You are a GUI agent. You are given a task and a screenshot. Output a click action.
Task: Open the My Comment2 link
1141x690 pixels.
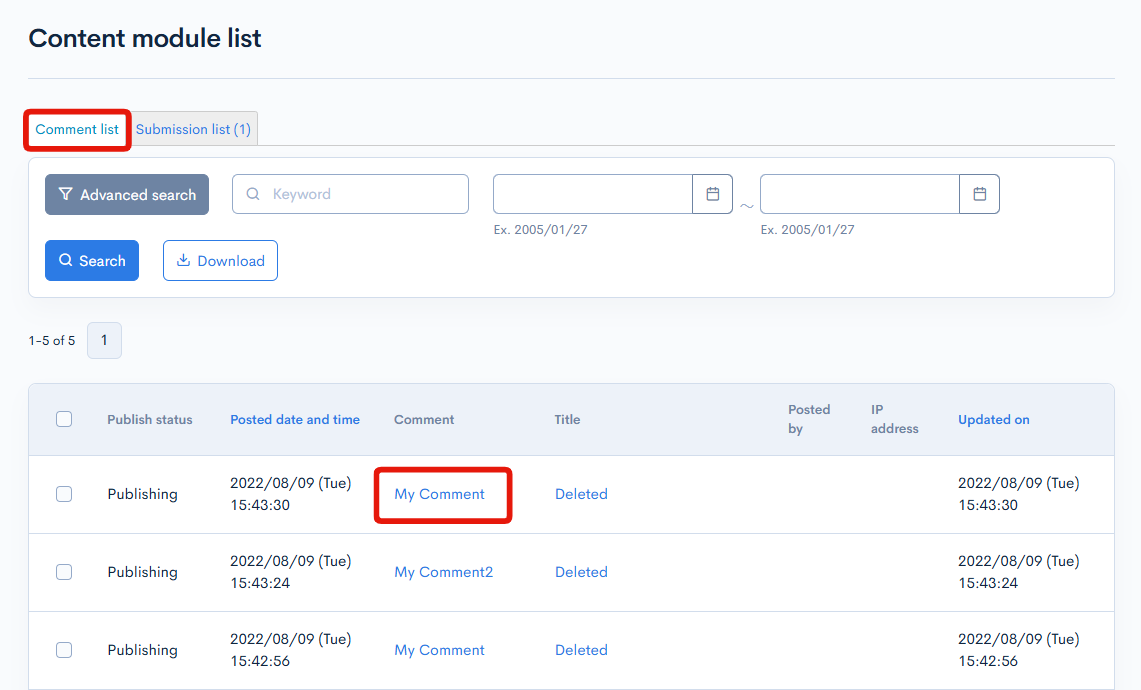tap(443, 572)
